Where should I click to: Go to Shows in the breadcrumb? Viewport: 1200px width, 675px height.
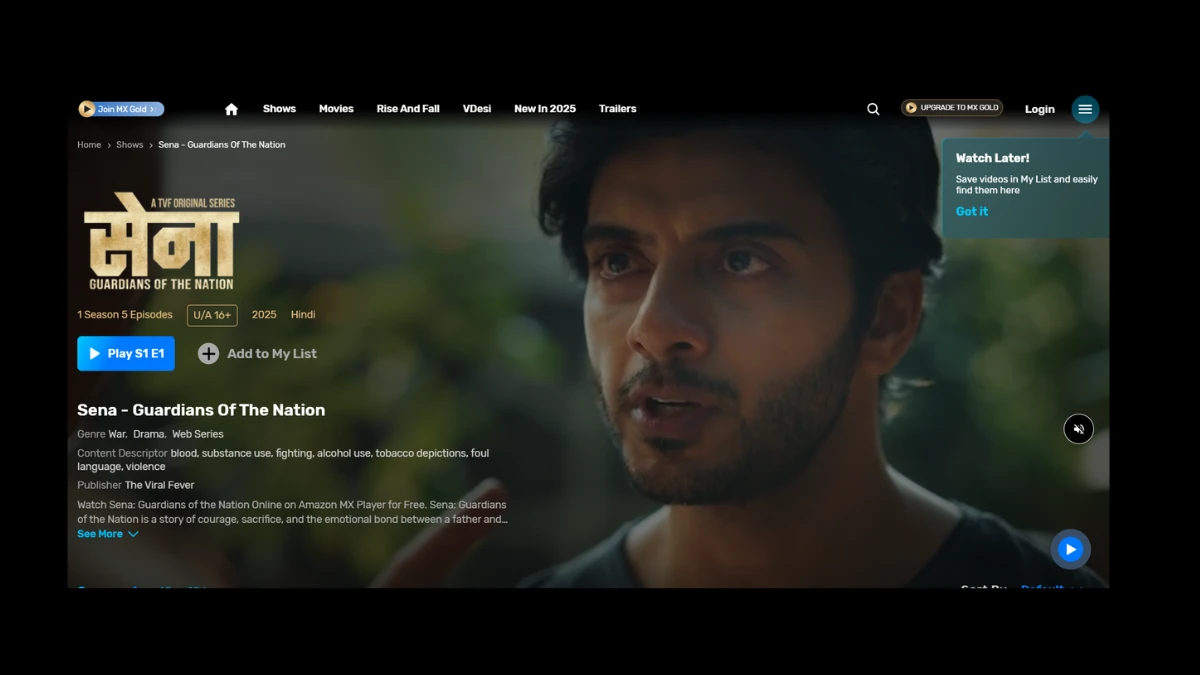[x=130, y=145]
